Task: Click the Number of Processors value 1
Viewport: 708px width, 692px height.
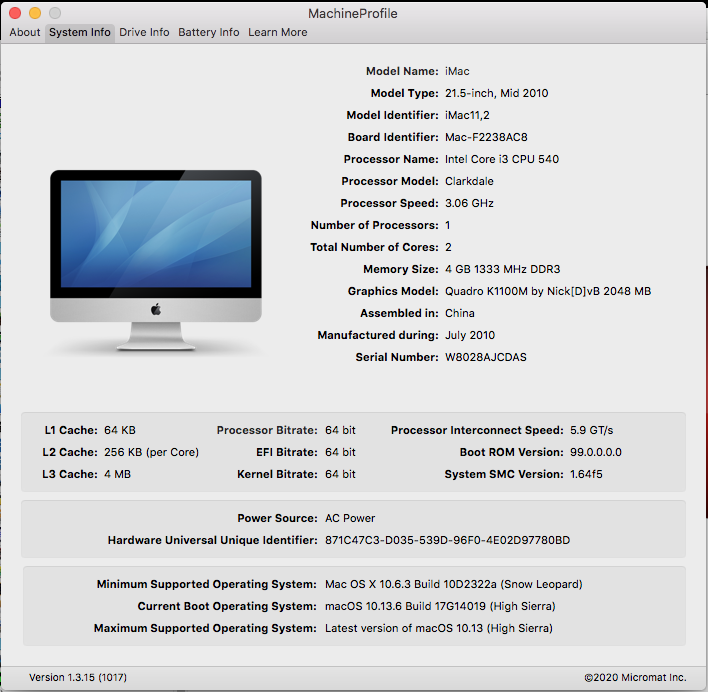Action: (447, 225)
